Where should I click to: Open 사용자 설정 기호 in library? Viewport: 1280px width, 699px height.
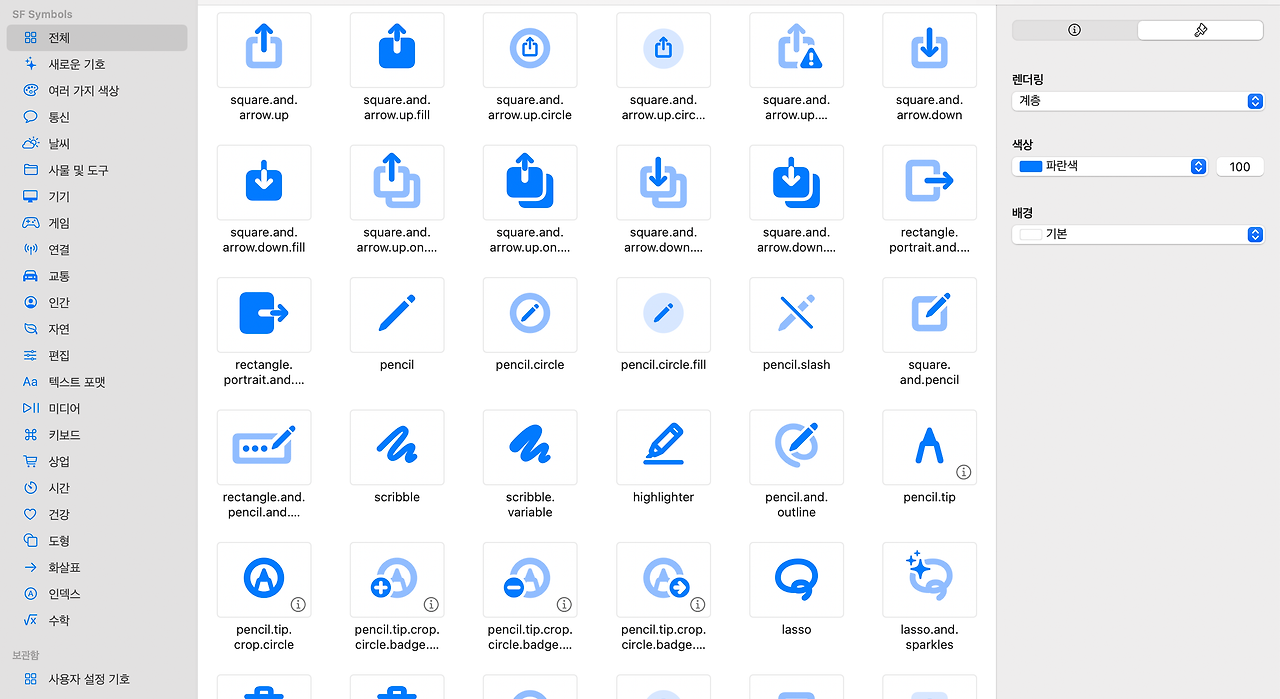[x=97, y=679]
